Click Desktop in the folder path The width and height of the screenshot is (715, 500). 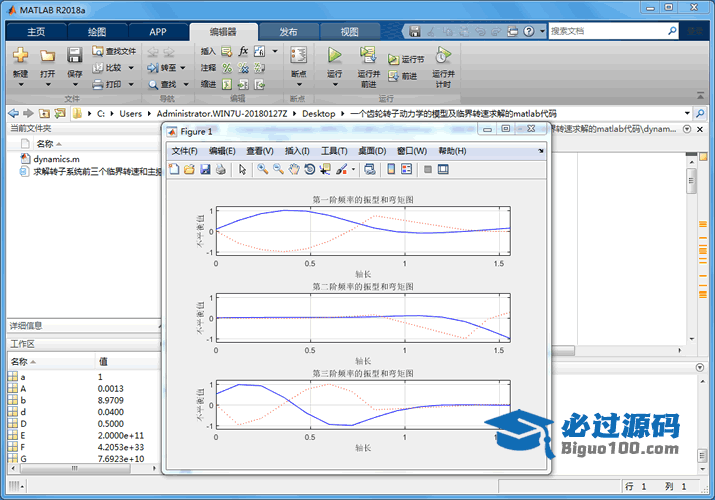click(x=319, y=113)
